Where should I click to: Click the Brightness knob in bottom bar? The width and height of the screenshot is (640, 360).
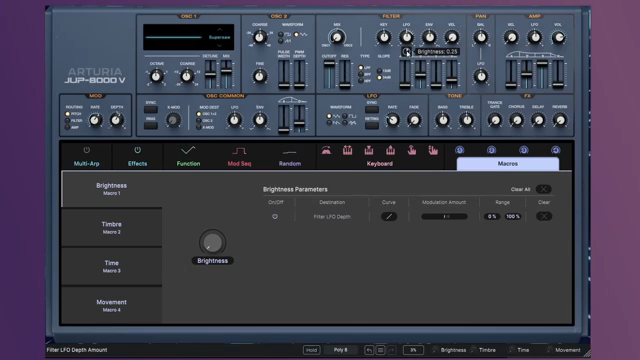[x=436, y=350]
